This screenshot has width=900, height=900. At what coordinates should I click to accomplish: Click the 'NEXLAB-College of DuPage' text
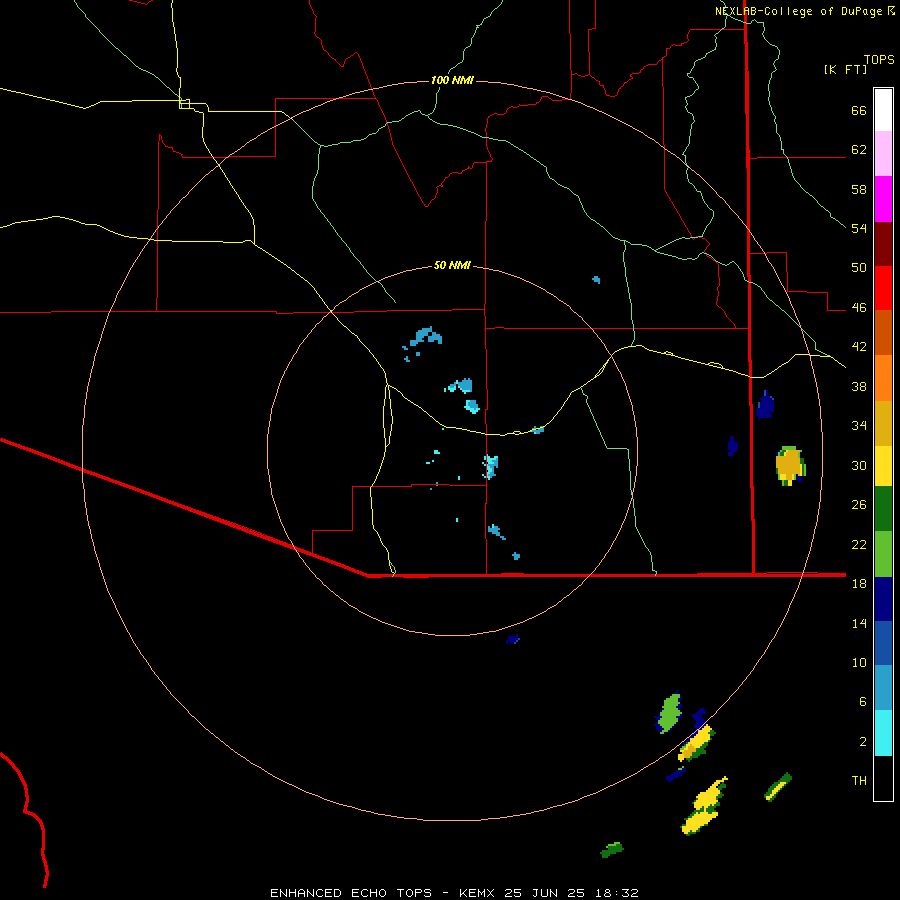(798, 11)
